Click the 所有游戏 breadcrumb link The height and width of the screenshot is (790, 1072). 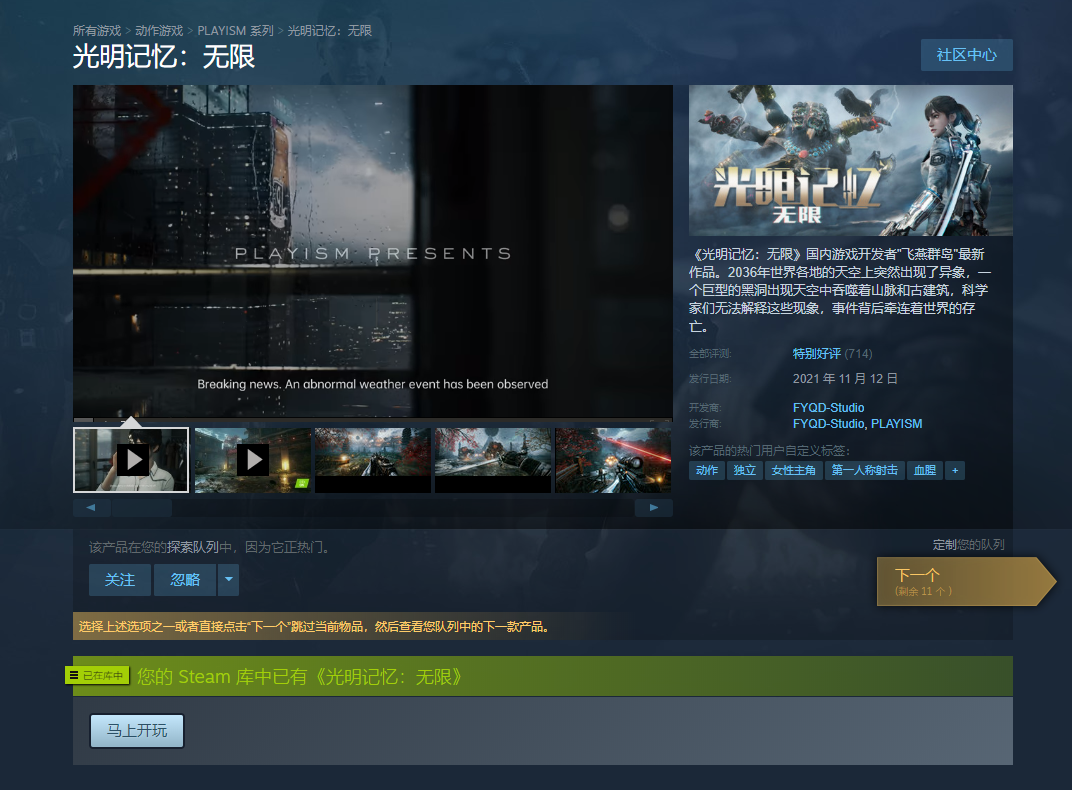pos(96,31)
